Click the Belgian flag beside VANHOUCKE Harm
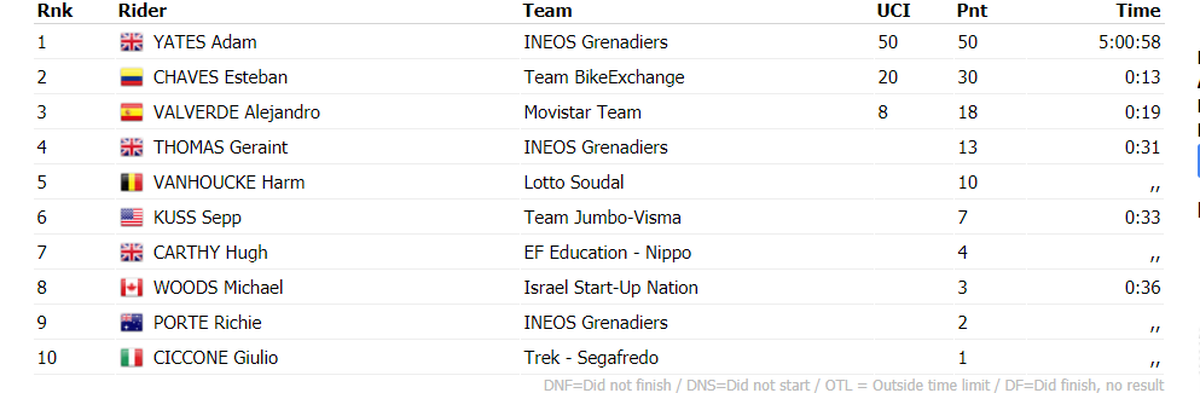The image size is (1200, 393). 131,182
